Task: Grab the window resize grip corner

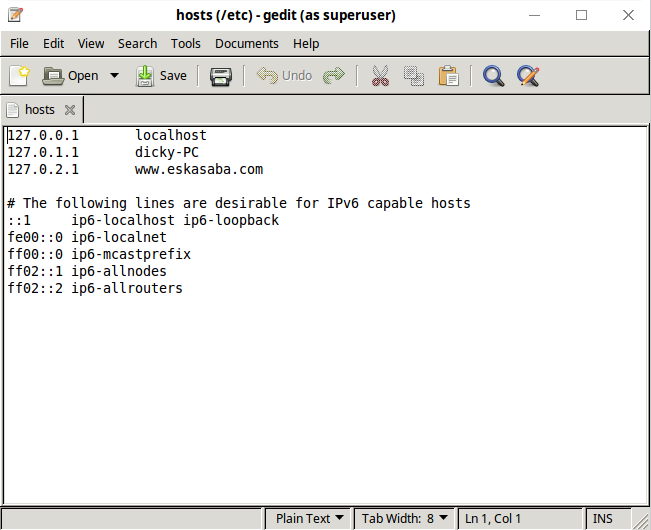Action: tap(641, 520)
